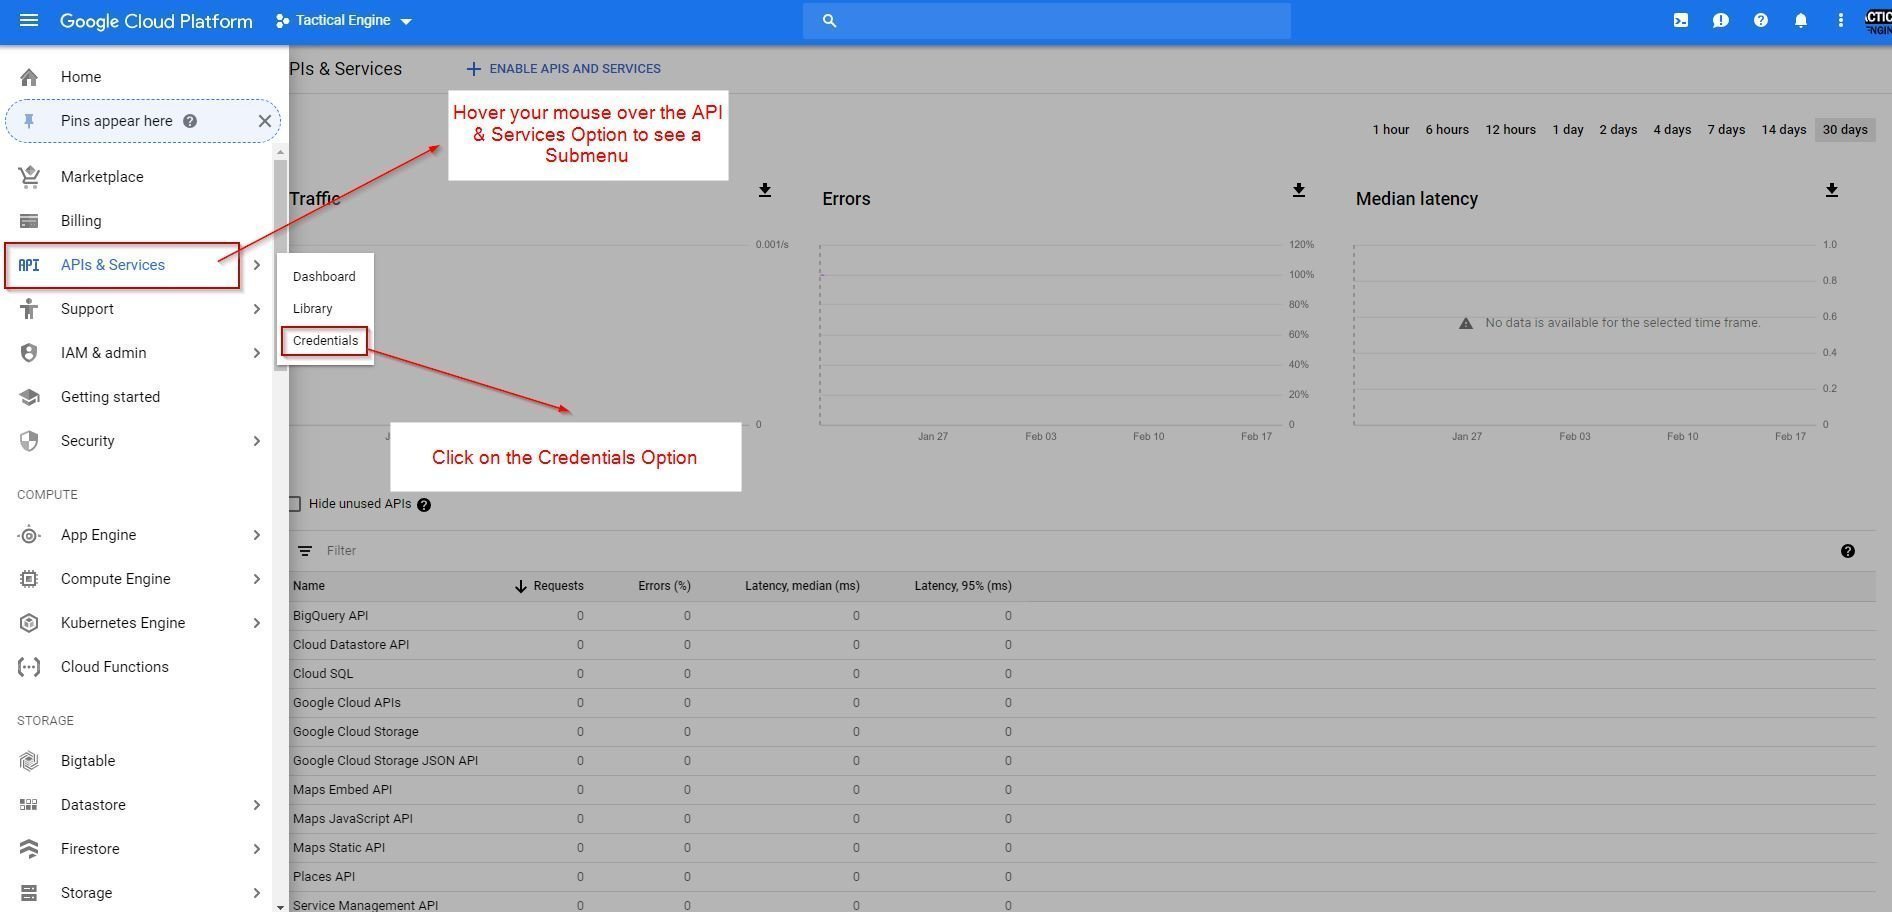Click the Marketplace cart icon
This screenshot has width=1892, height=912.
(x=29, y=177)
